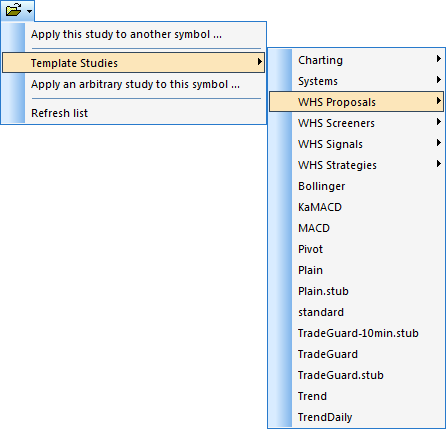Select the Bollinger template study
Screen dimensions: 446x429
pyautogui.click(x=356, y=186)
